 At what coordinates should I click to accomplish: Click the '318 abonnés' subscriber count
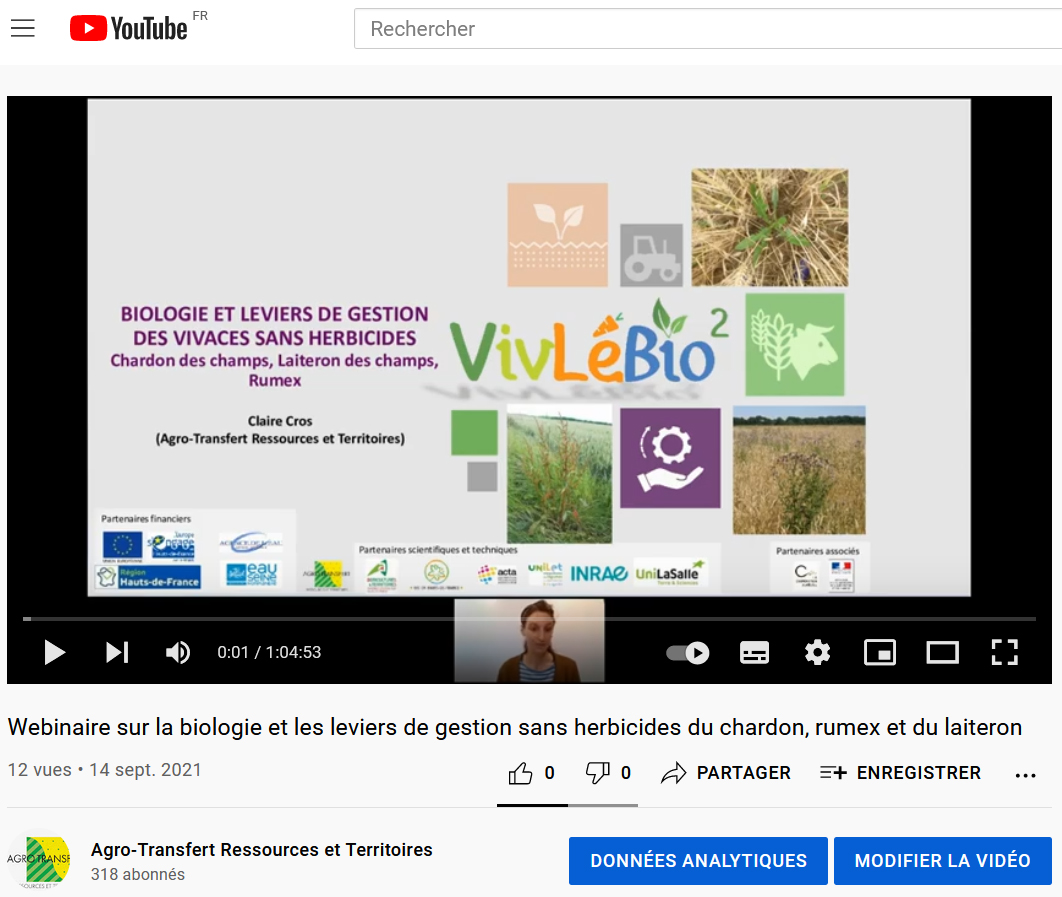point(137,875)
